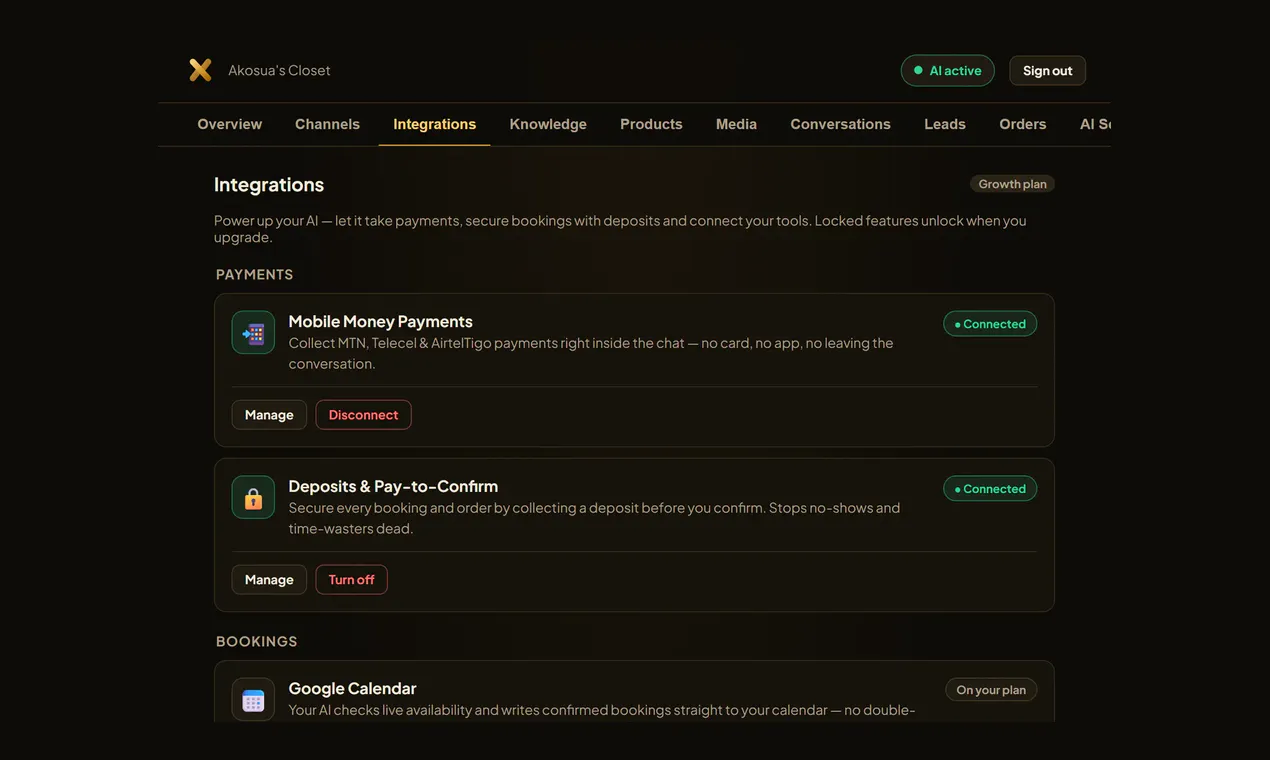Click the 'Power up your AI' intro text
Image resolution: width=1270 pixels, height=760 pixels.
pyautogui.click(x=620, y=229)
